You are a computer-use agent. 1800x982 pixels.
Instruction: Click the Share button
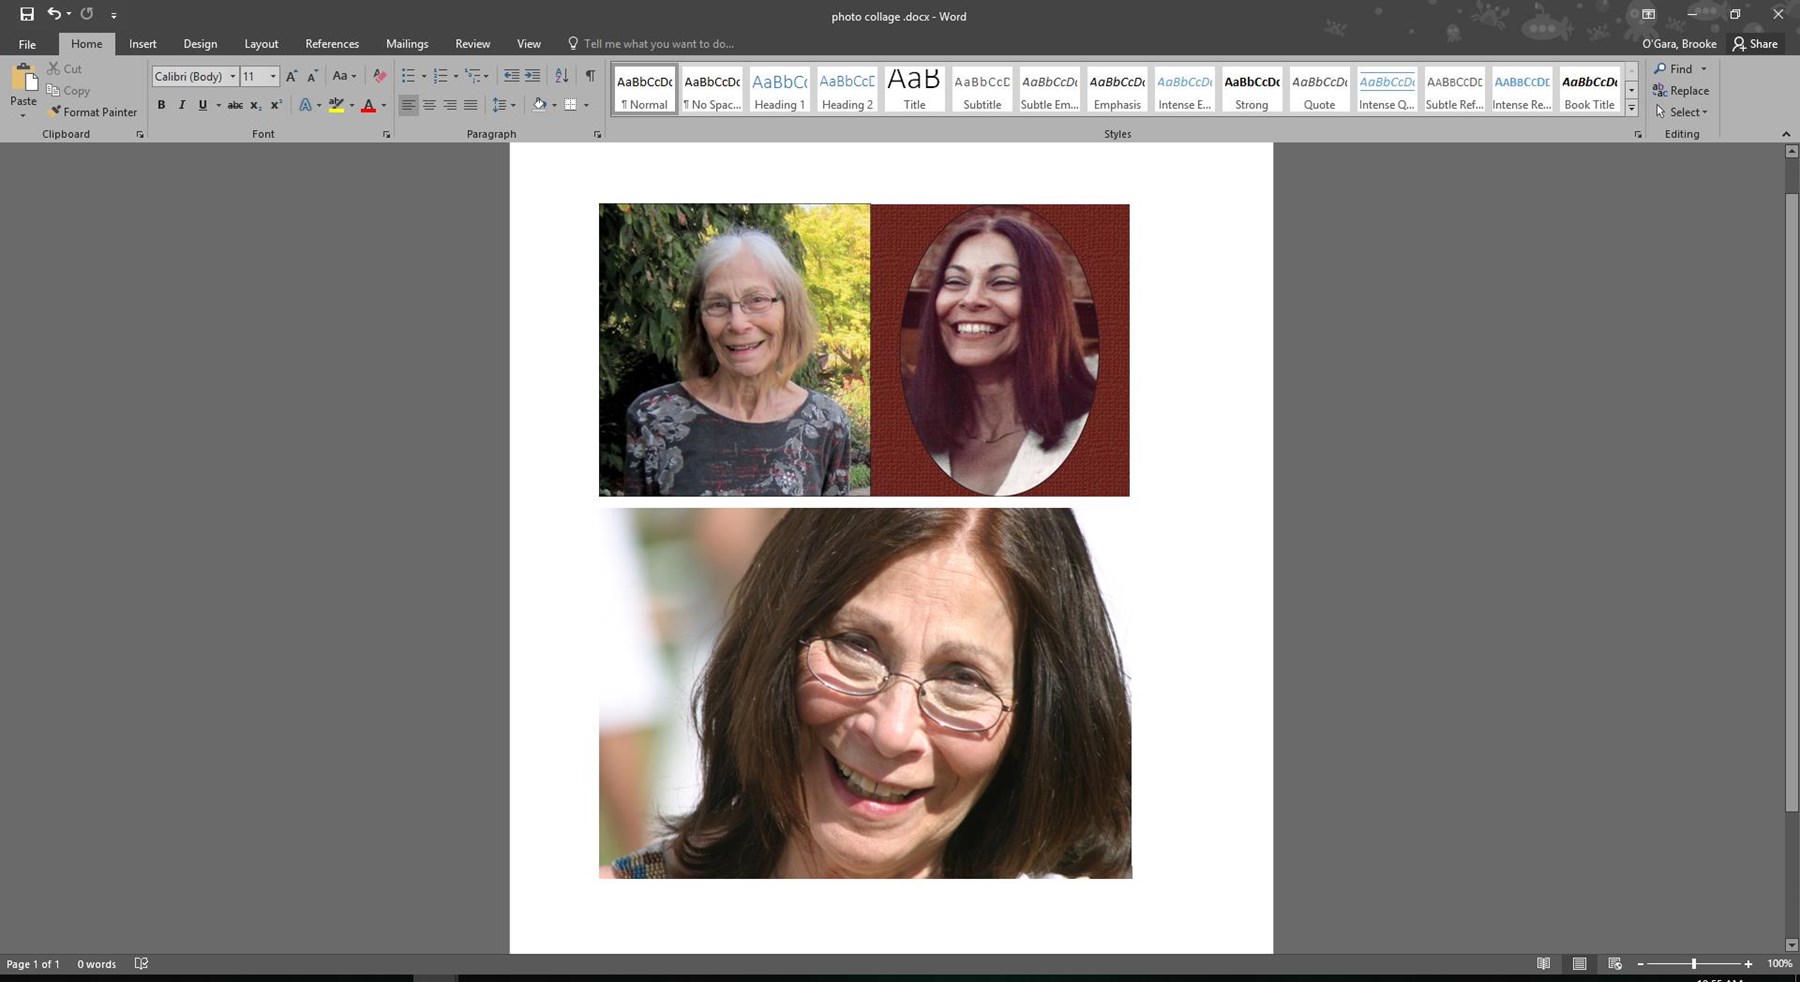click(1755, 44)
